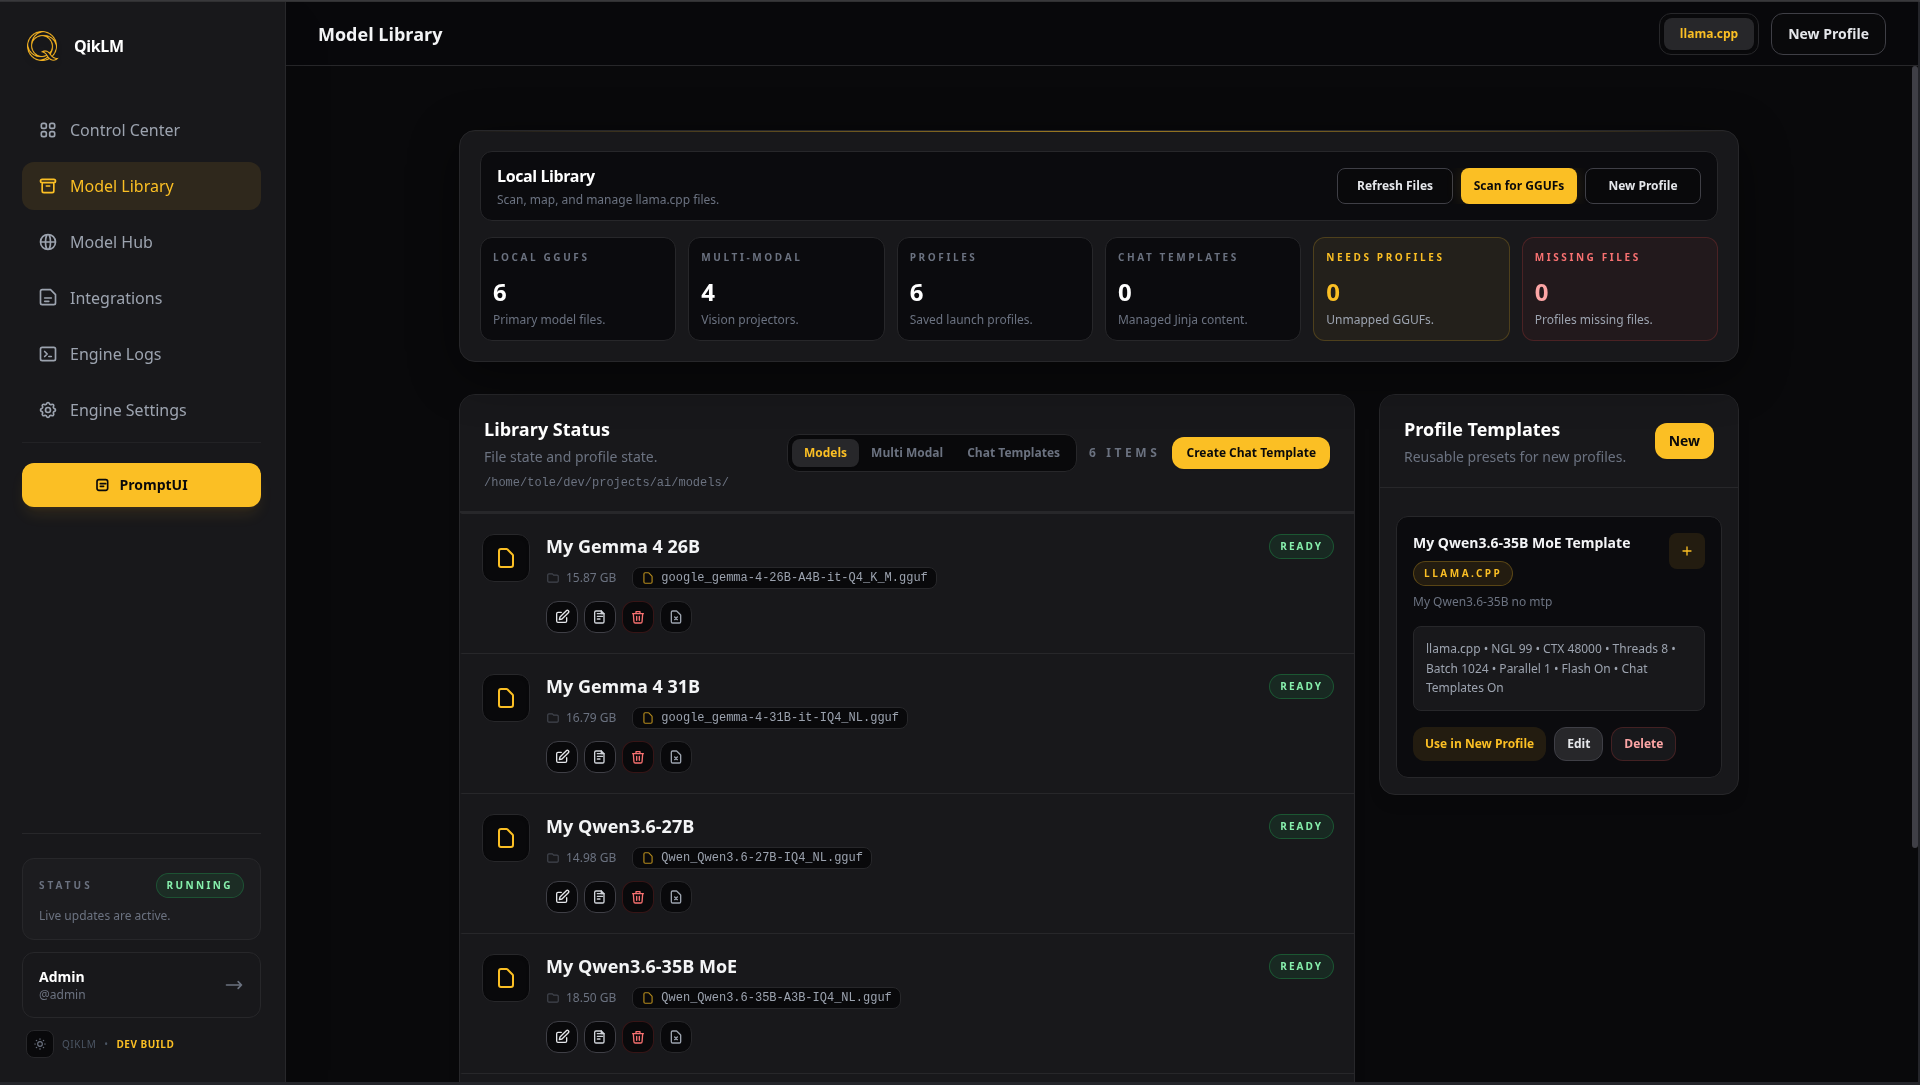1920x1085 pixels.
Task: Click New in Profile Templates
Action: [1684, 441]
